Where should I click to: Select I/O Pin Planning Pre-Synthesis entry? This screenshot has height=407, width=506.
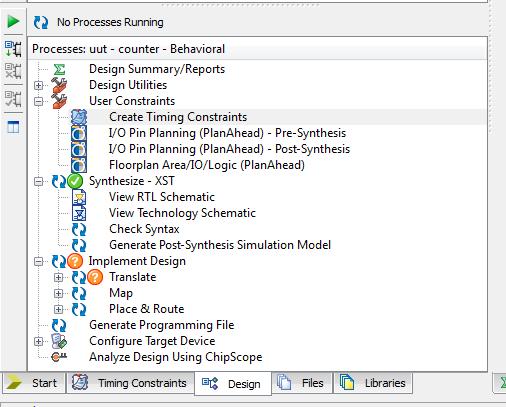pos(227,133)
